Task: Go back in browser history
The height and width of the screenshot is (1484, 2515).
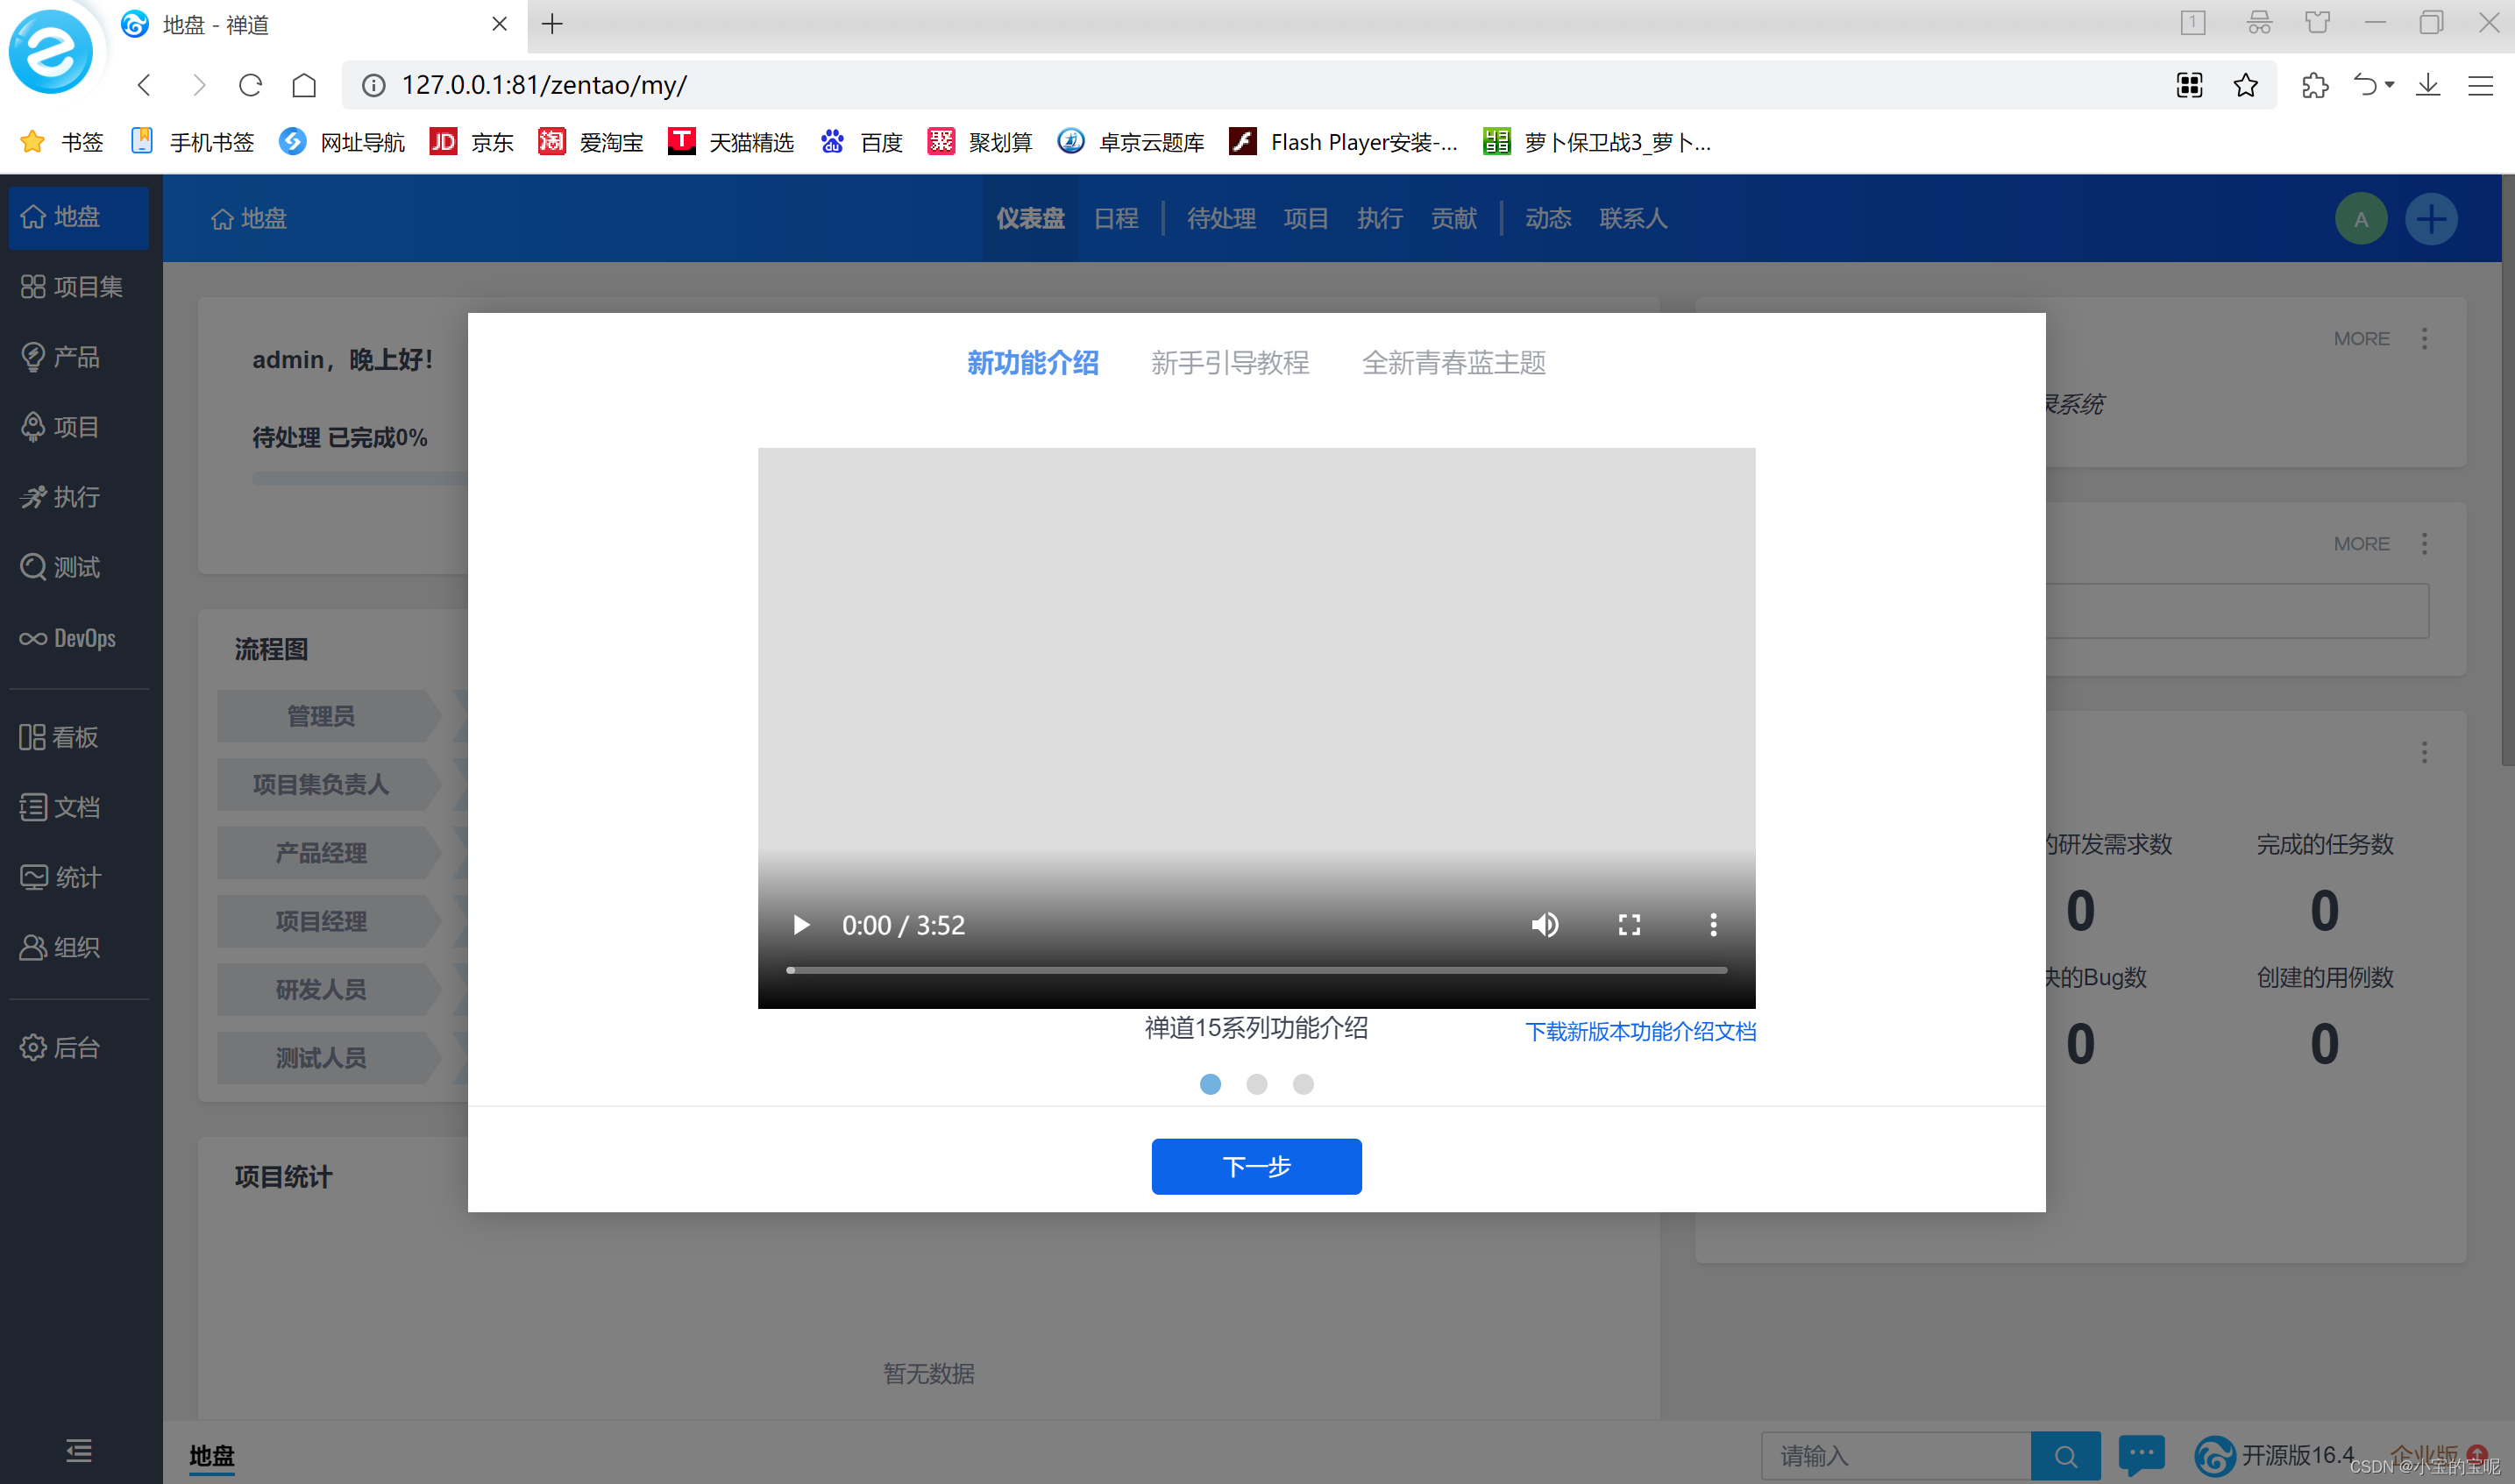Action: pyautogui.click(x=144, y=85)
